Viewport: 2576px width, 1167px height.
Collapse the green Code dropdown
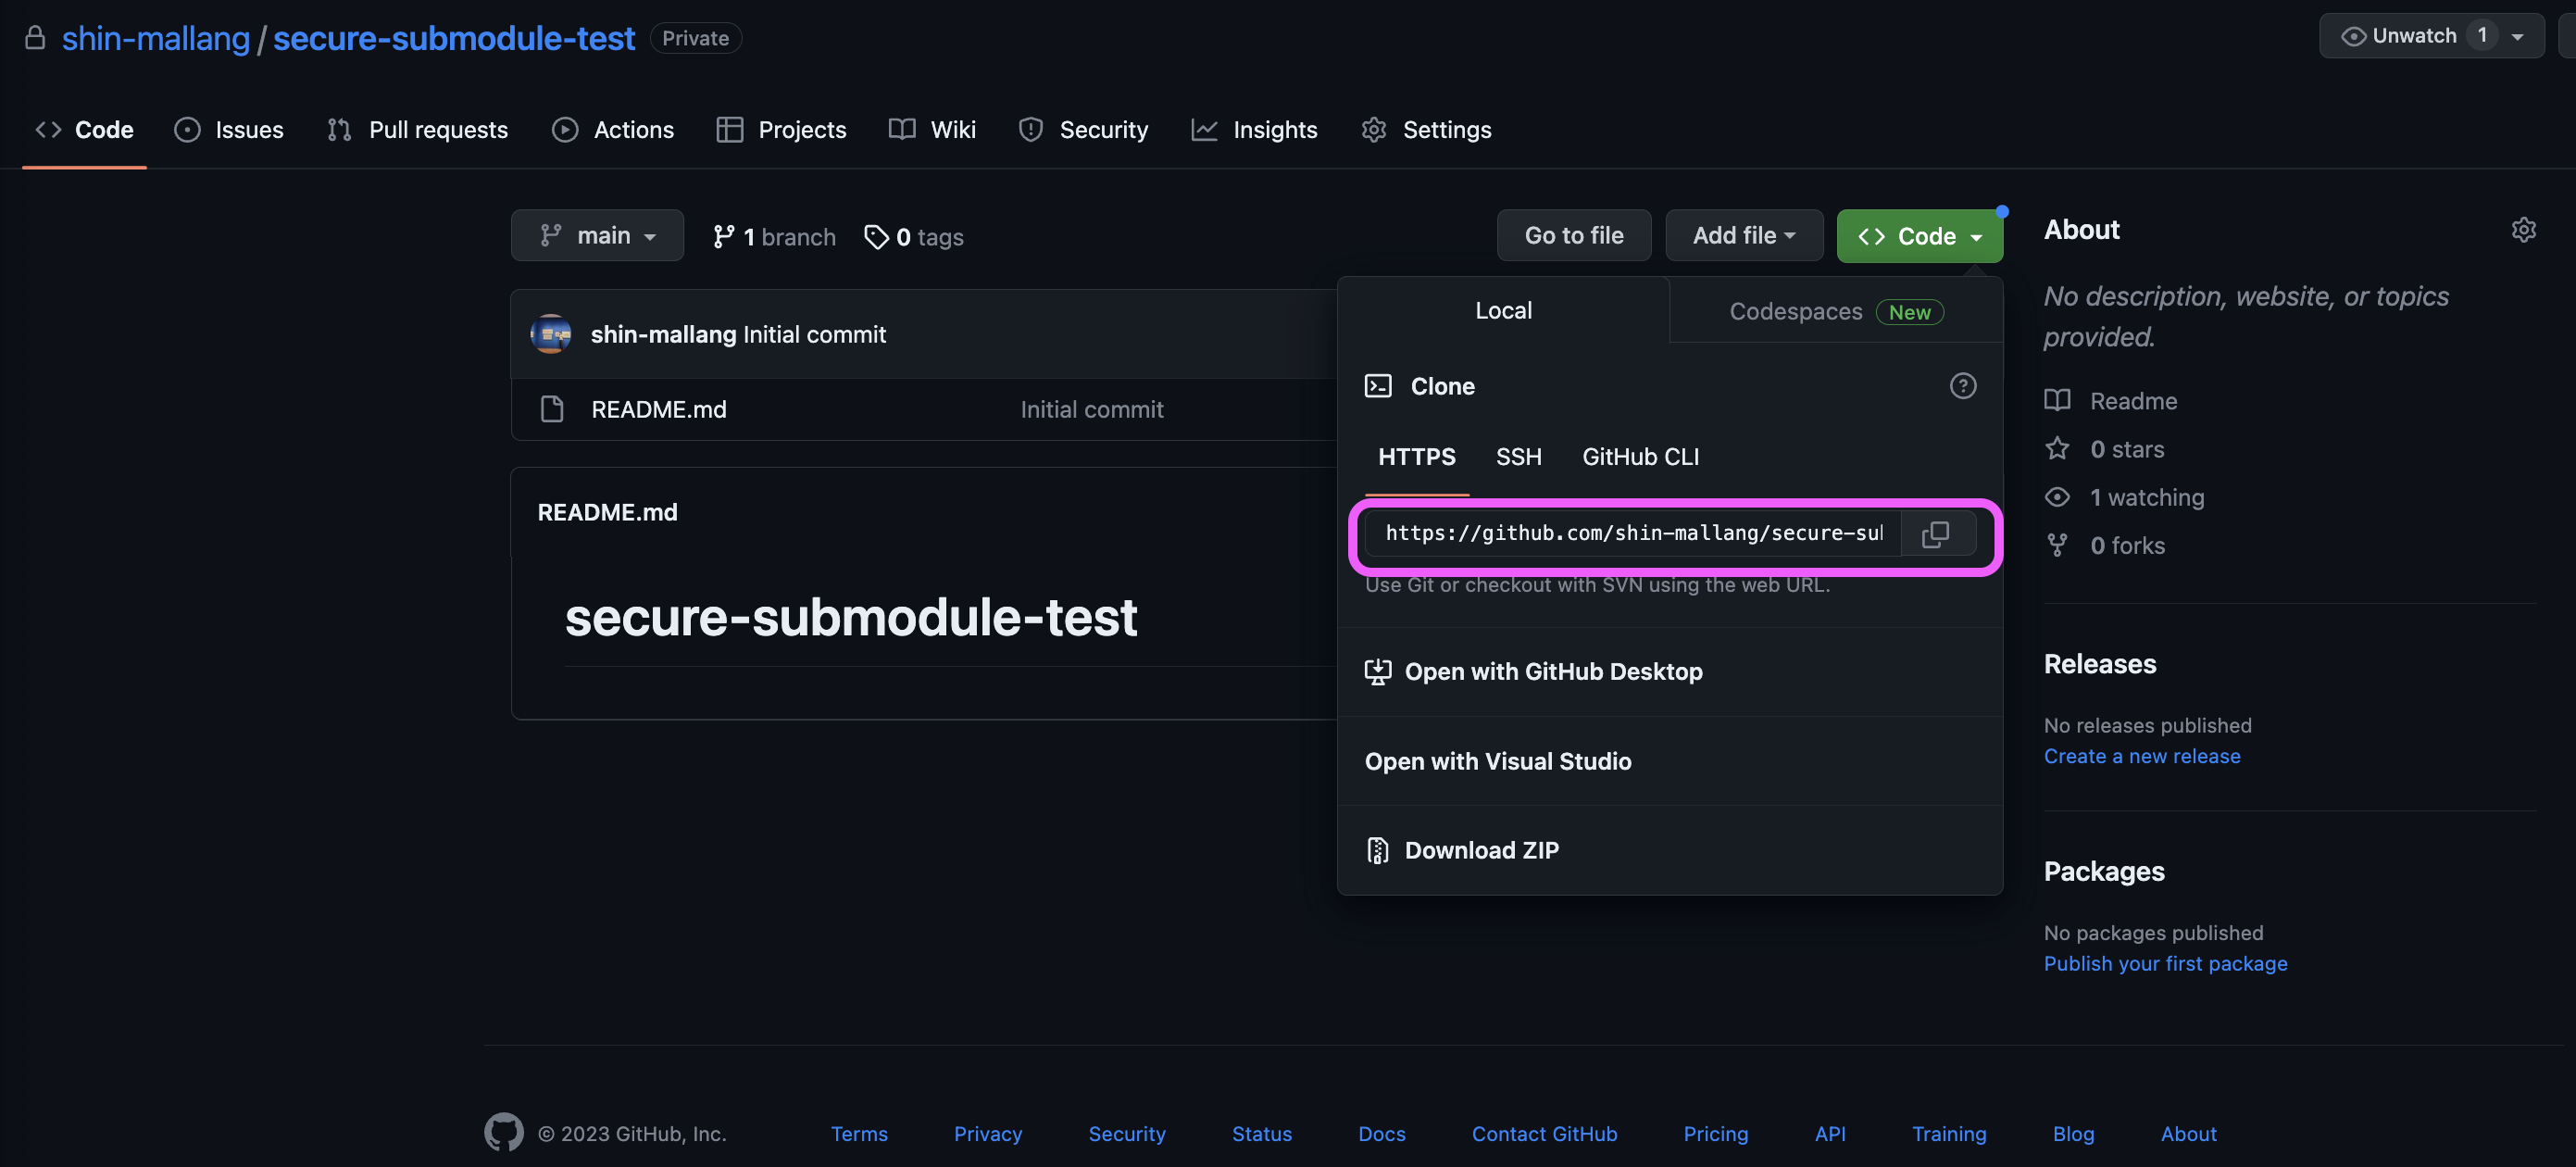click(x=1919, y=236)
